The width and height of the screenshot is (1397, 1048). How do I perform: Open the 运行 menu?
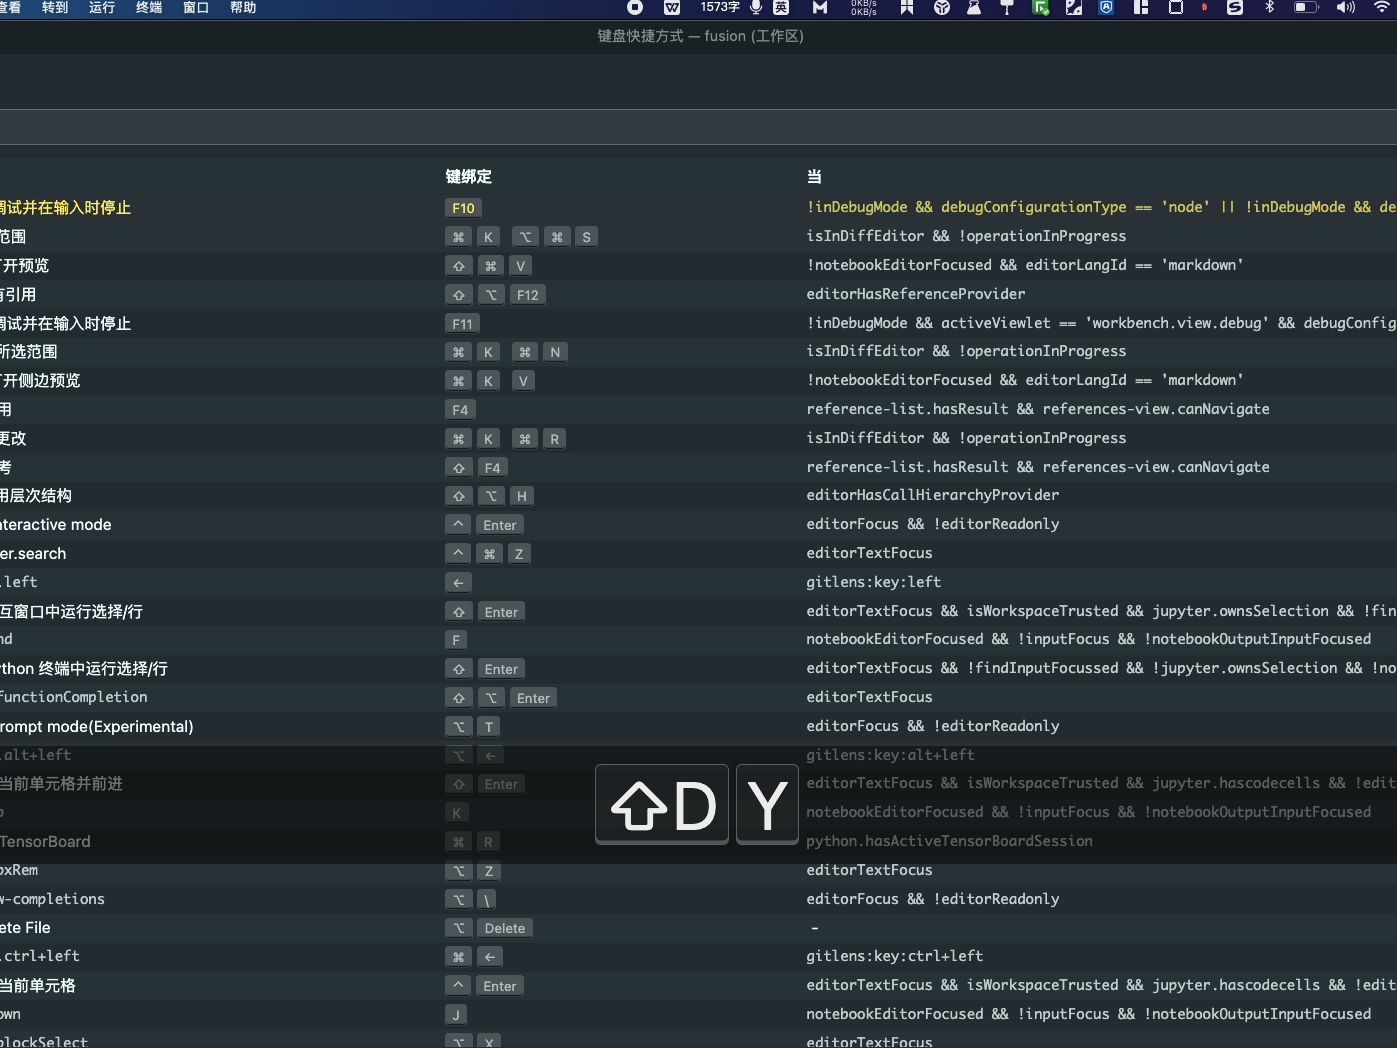click(x=101, y=8)
